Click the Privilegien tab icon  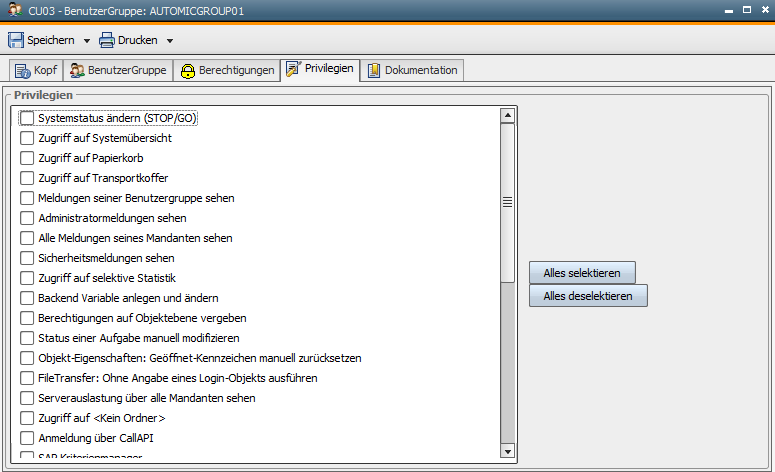click(x=293, y=69)
